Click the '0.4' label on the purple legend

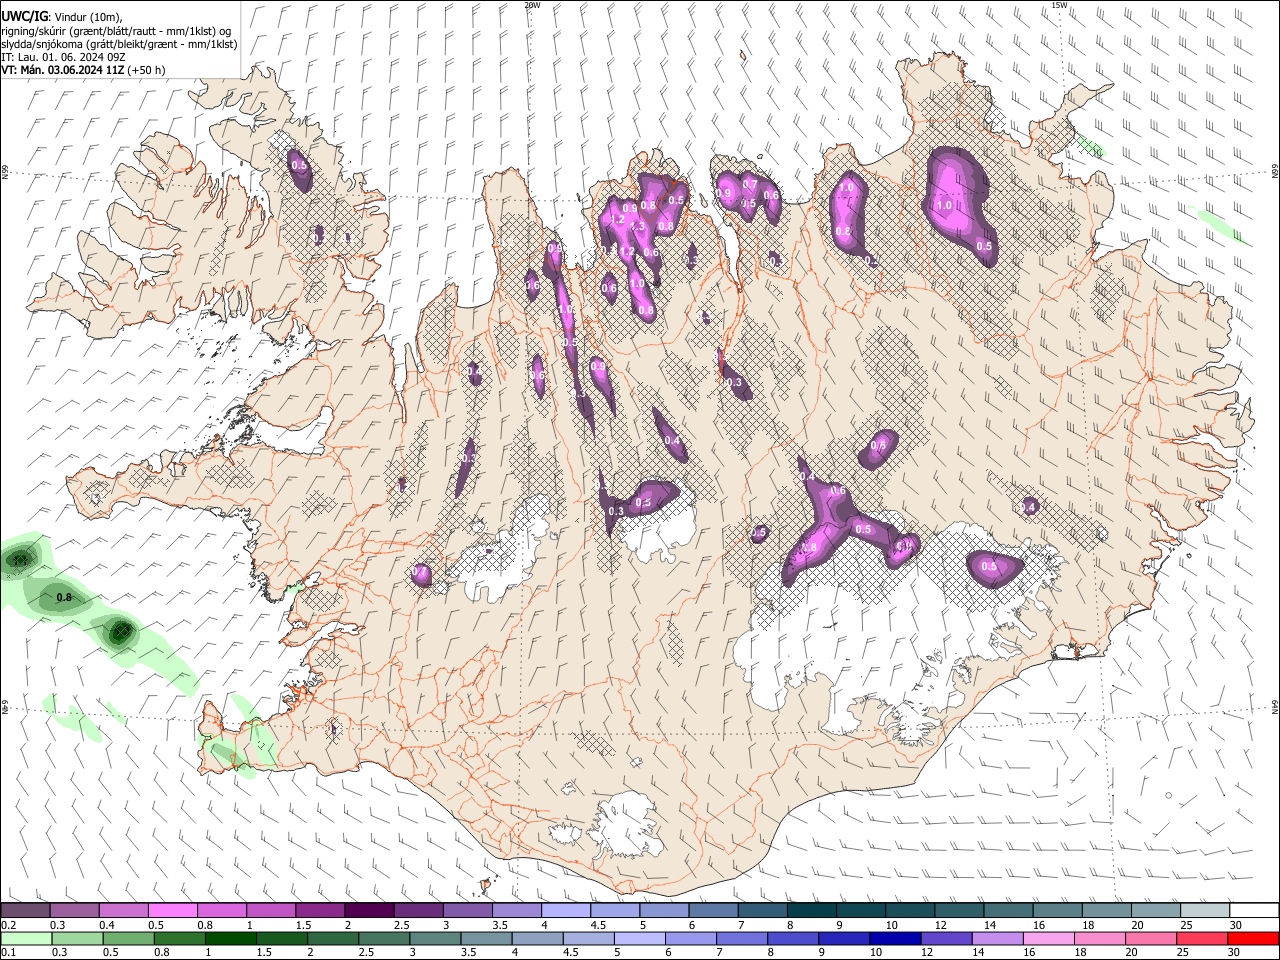107,925
